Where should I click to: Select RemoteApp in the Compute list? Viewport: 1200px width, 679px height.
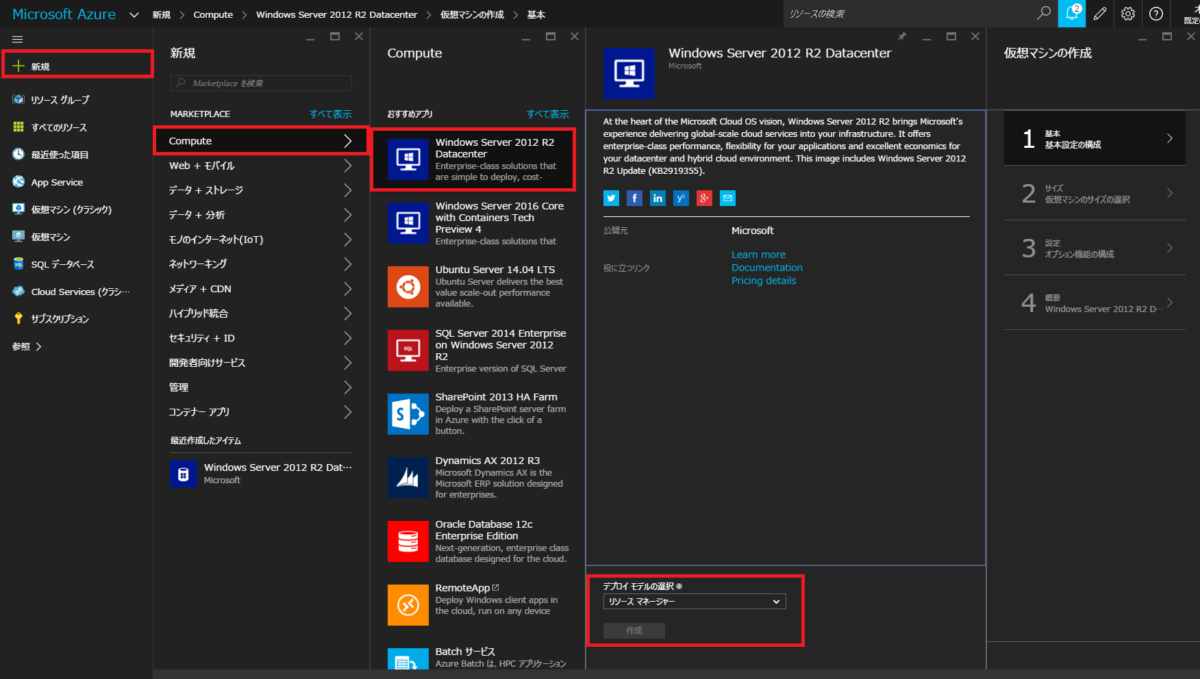477,604
